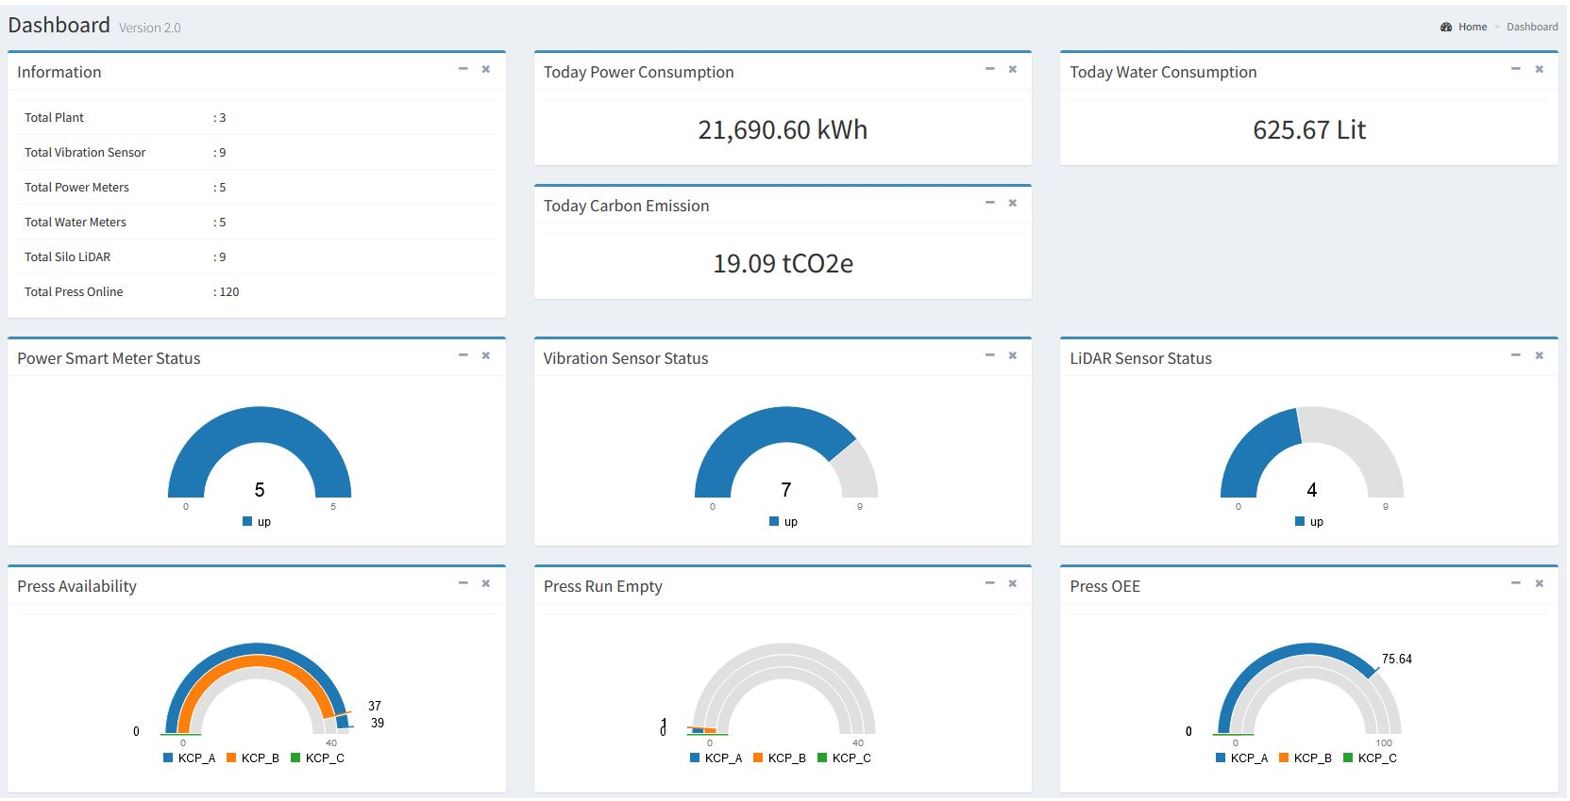Close the Press Run Empty panel
1570x801 pixels.
pyautogui.click(x=1012, y=583)
